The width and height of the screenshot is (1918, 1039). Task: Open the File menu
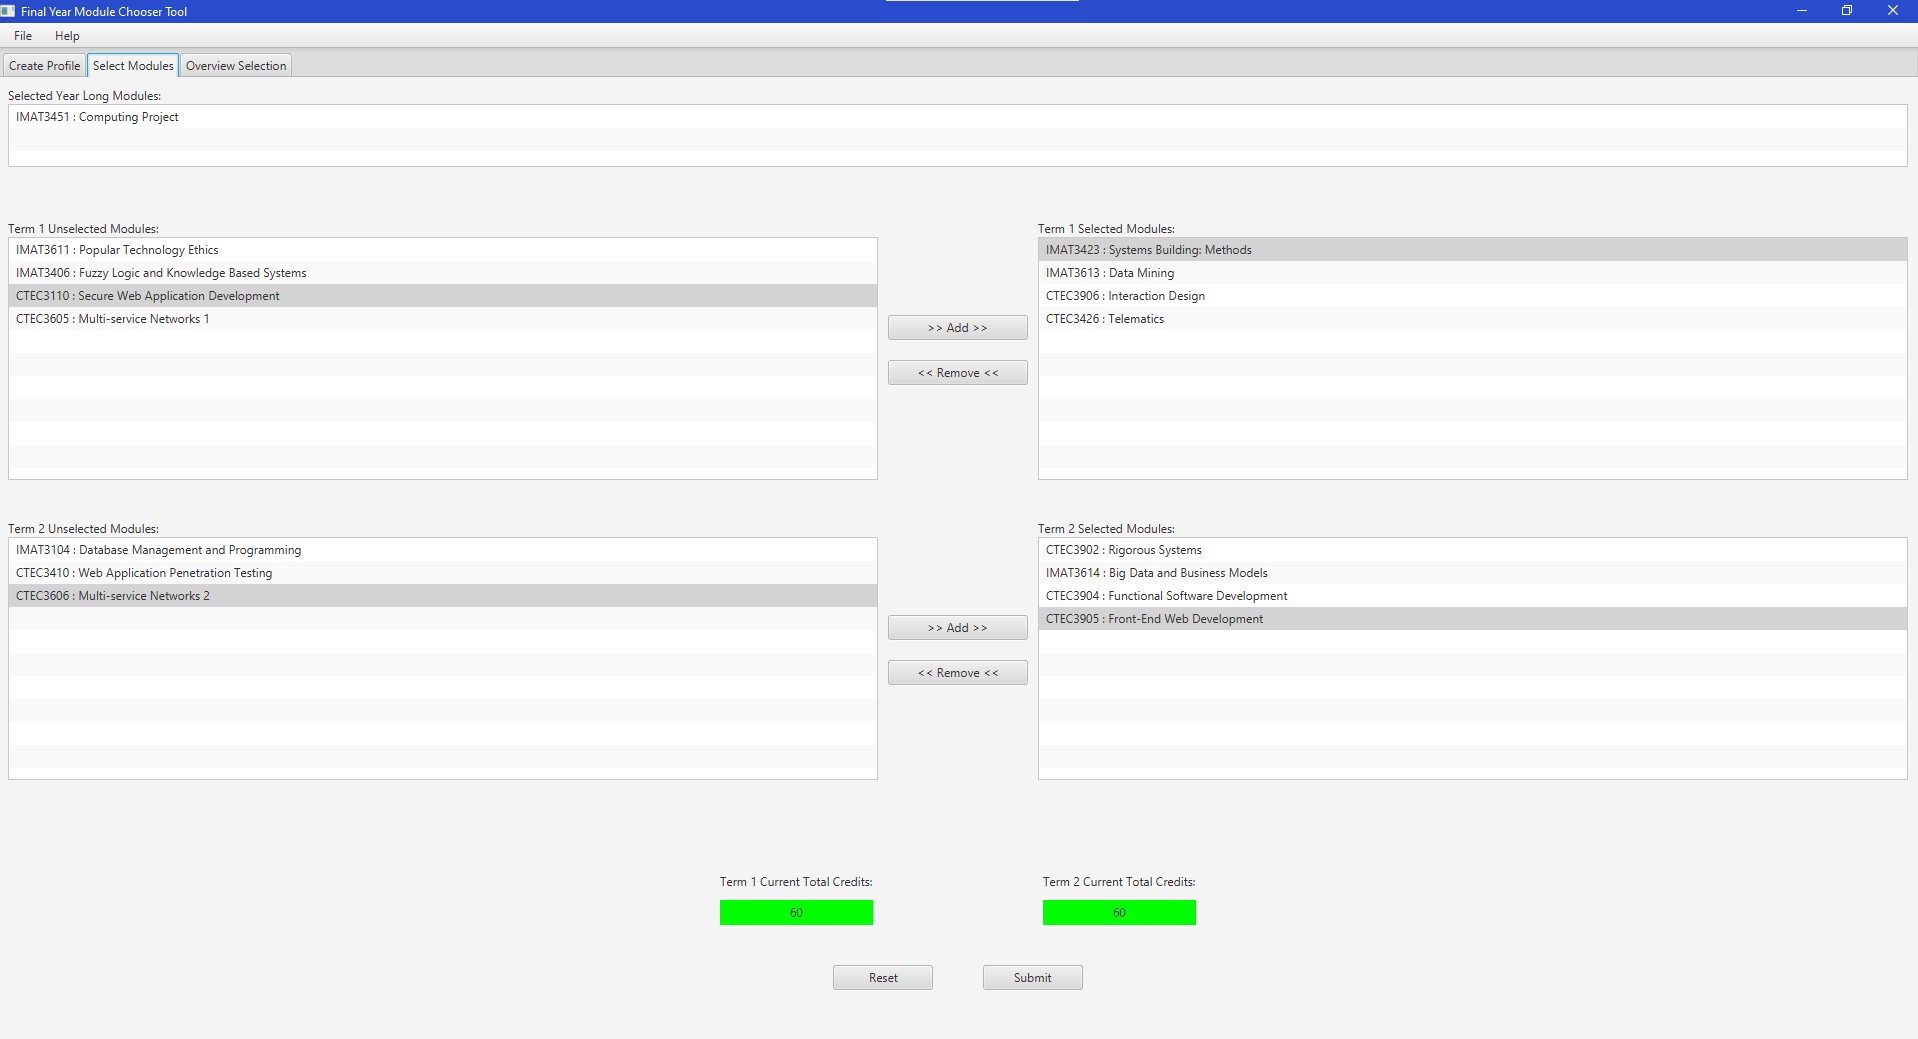[23, 36]
